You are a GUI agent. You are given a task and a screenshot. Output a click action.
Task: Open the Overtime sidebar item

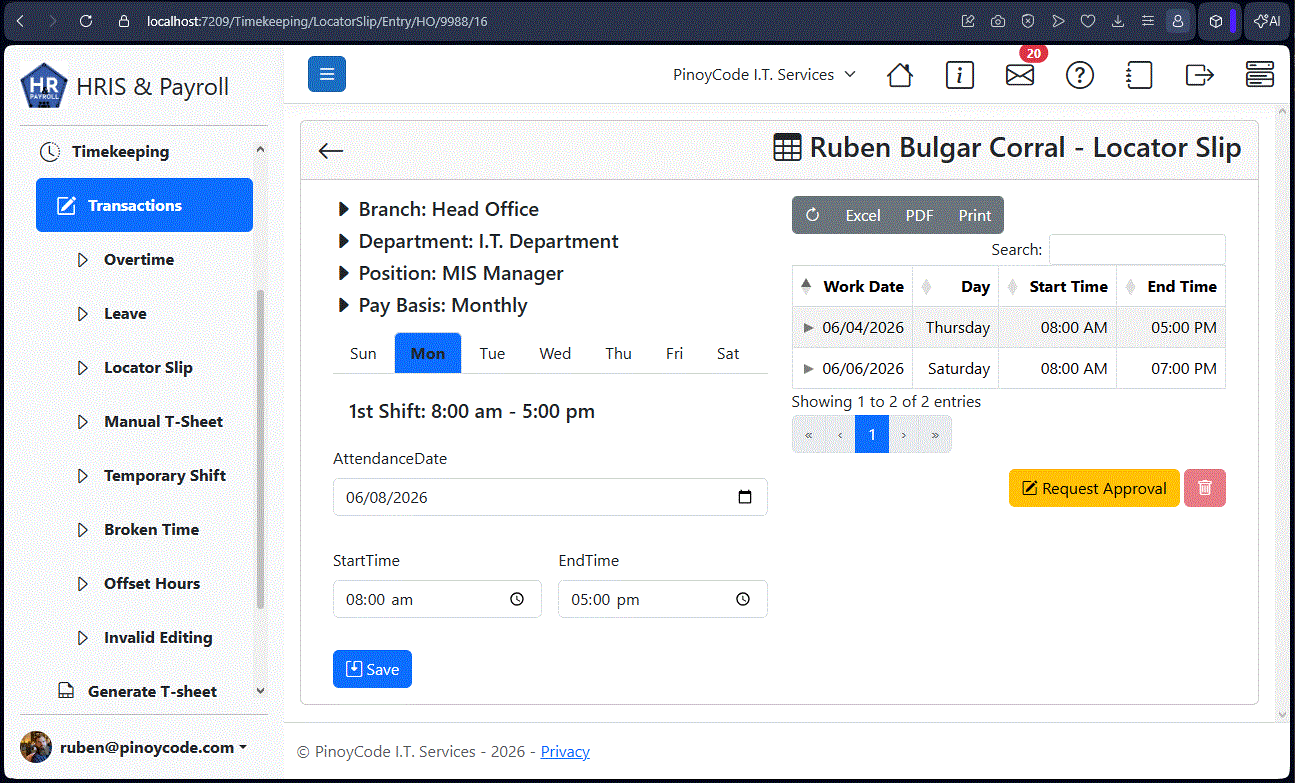(139, 259)
